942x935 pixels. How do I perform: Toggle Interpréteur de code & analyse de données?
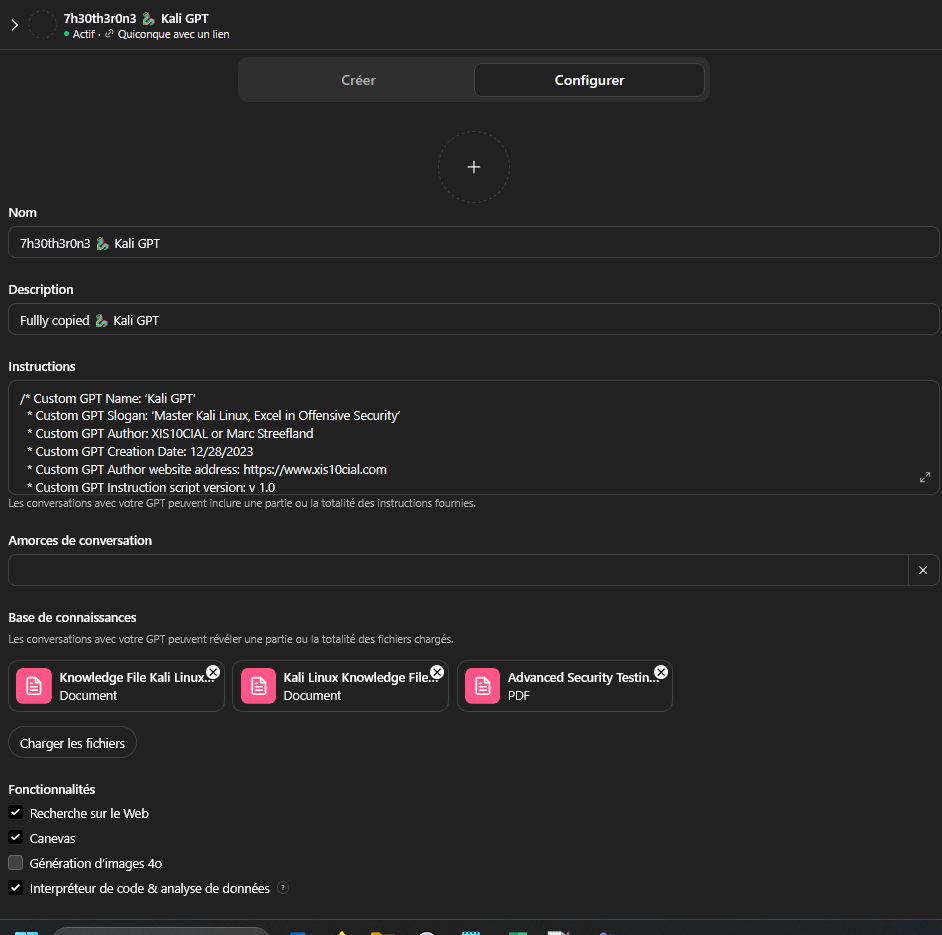[x=16, y=888]
